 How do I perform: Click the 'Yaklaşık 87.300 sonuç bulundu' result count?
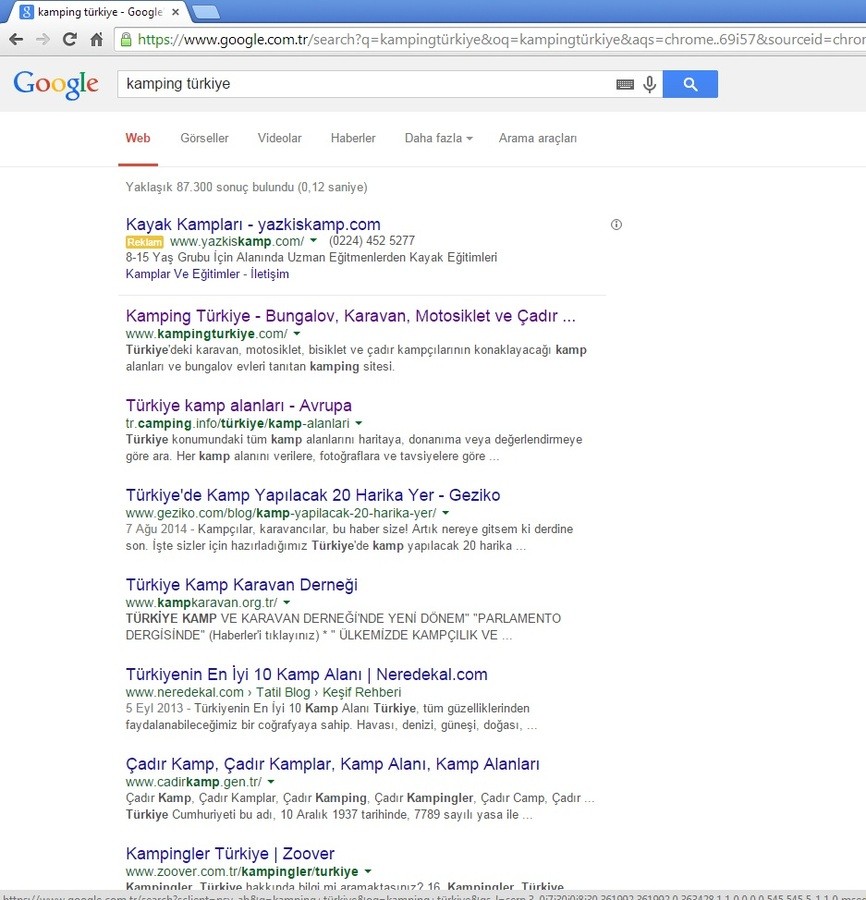[x=246, y=187]
